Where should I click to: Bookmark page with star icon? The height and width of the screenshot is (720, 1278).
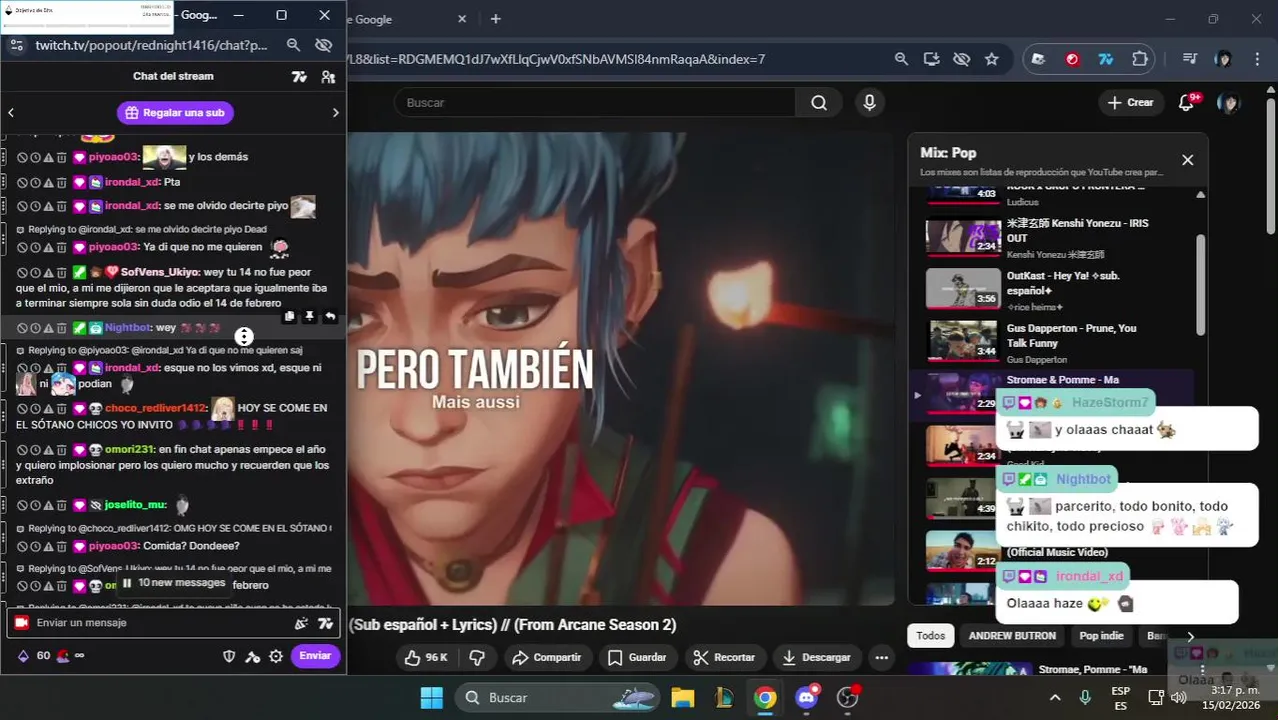[x=991, y=59]
